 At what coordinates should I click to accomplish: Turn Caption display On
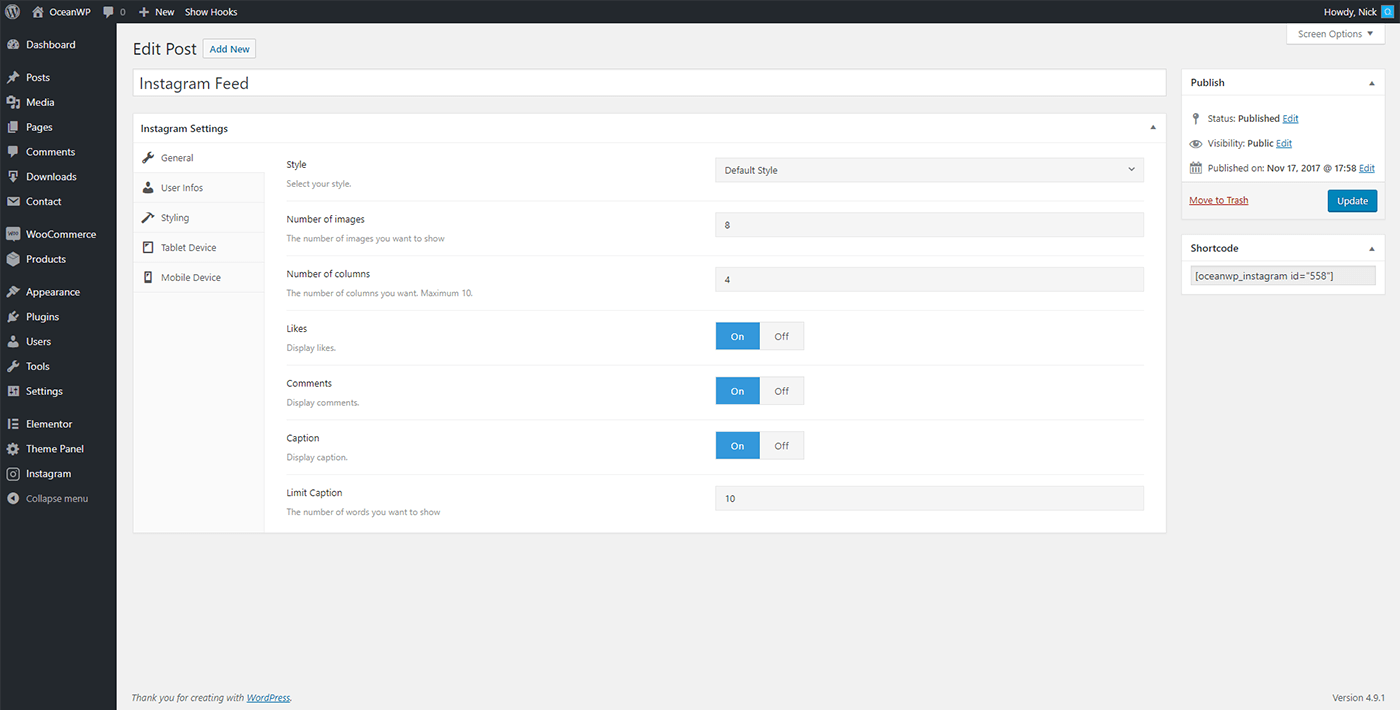click(738, 446)
